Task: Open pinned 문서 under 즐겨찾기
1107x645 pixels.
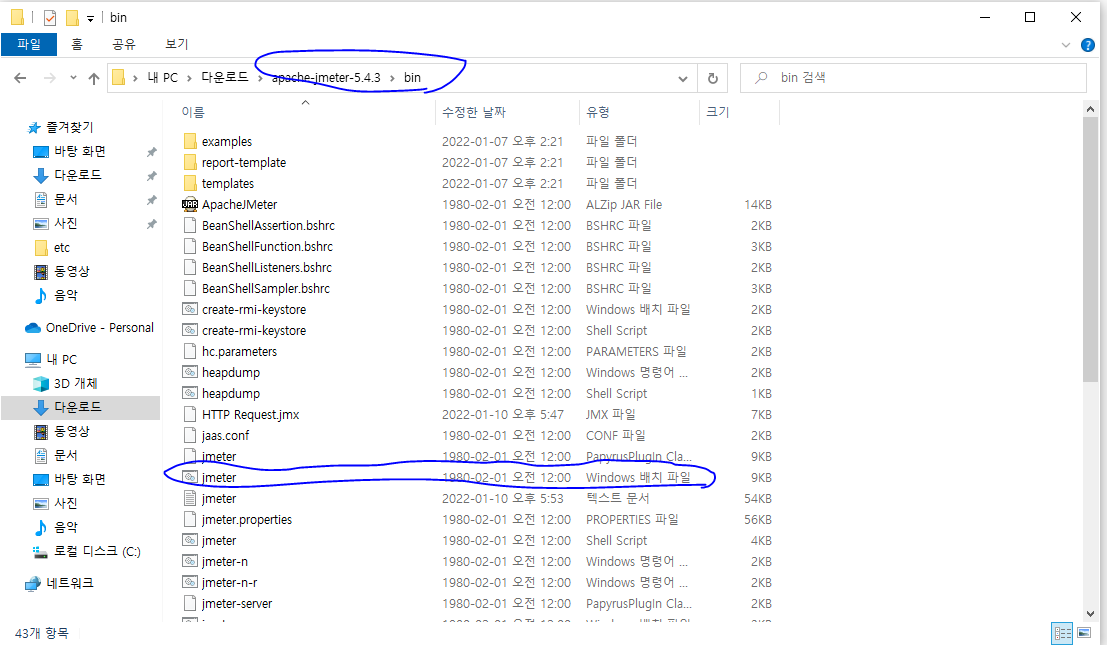Action: click(66, 200)
